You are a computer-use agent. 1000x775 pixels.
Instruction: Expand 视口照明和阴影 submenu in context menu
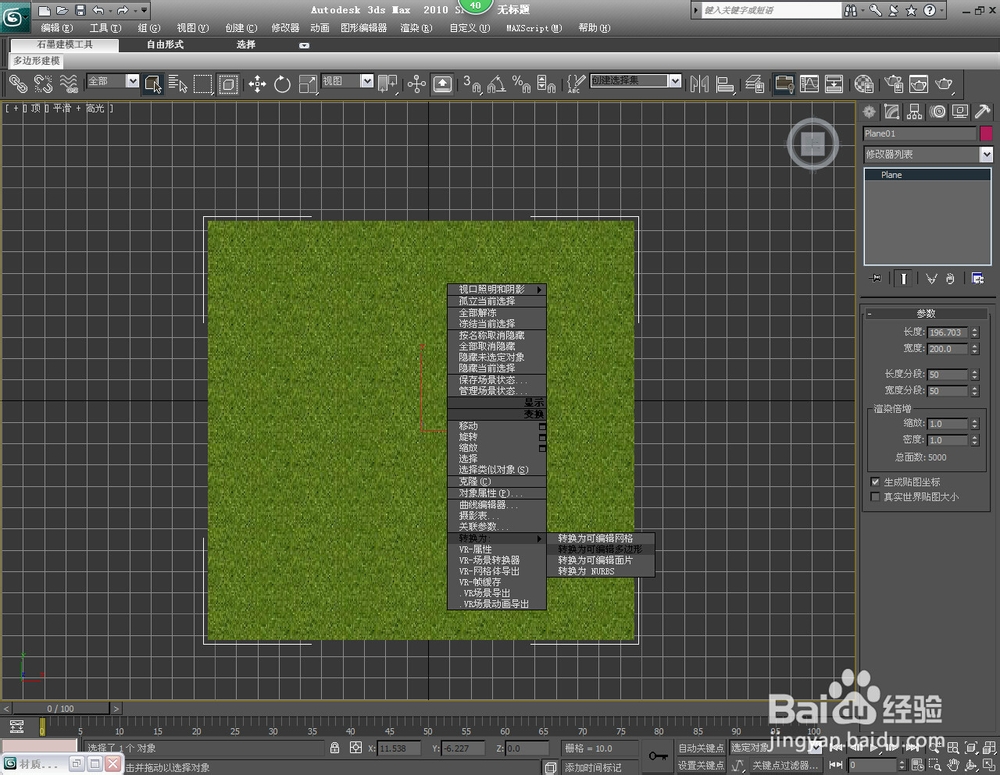(497, 290)
